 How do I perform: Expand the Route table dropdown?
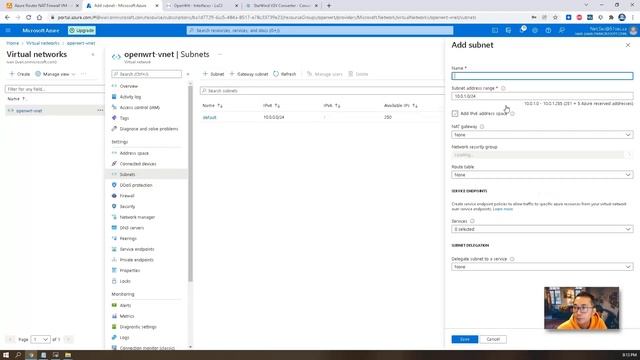(x=542, y=175)
